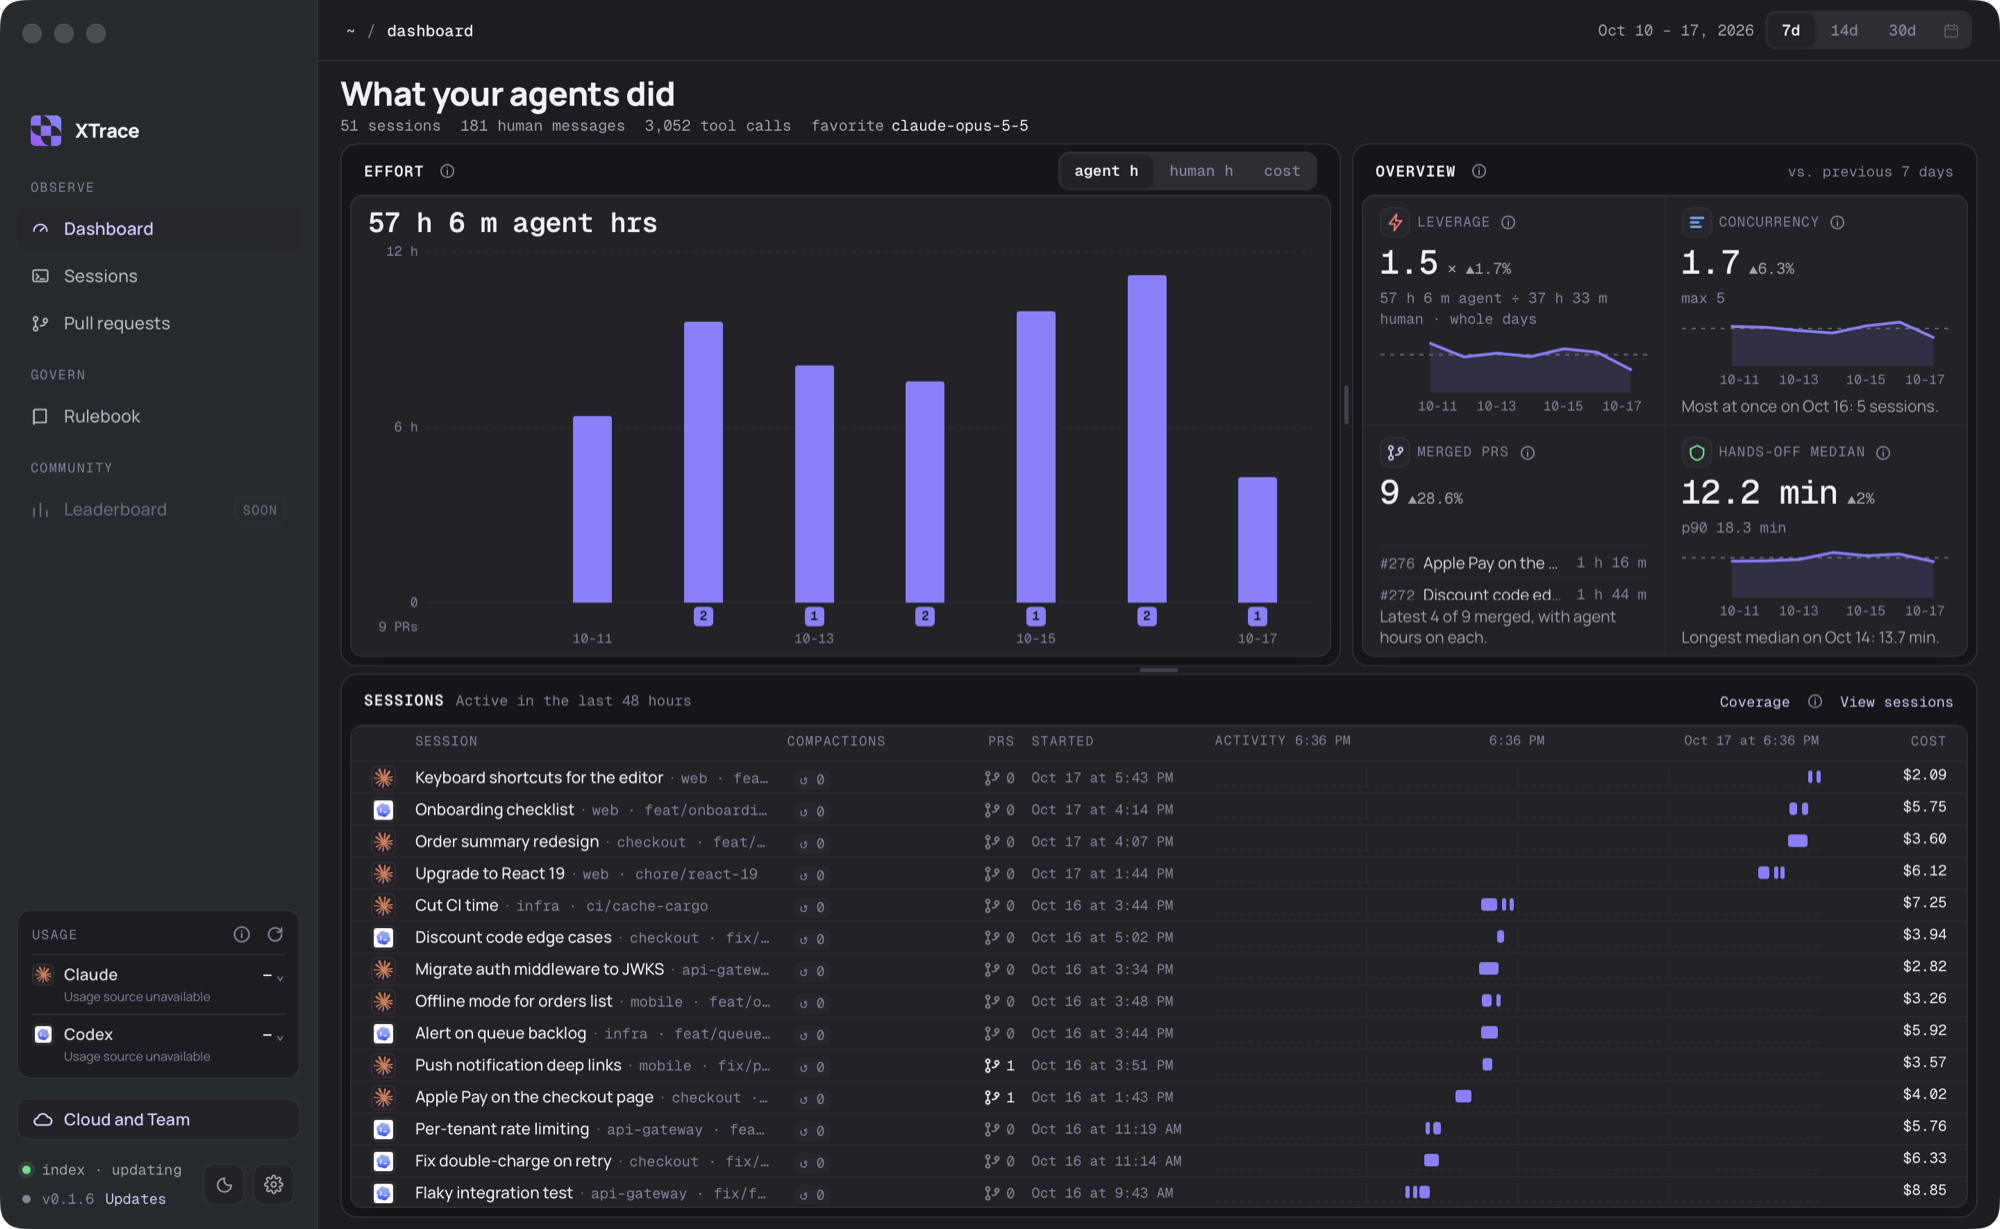This screenshot has width=2000, height=1229.
Task: Click the Coverage info icon
Action: point(1814,702)
